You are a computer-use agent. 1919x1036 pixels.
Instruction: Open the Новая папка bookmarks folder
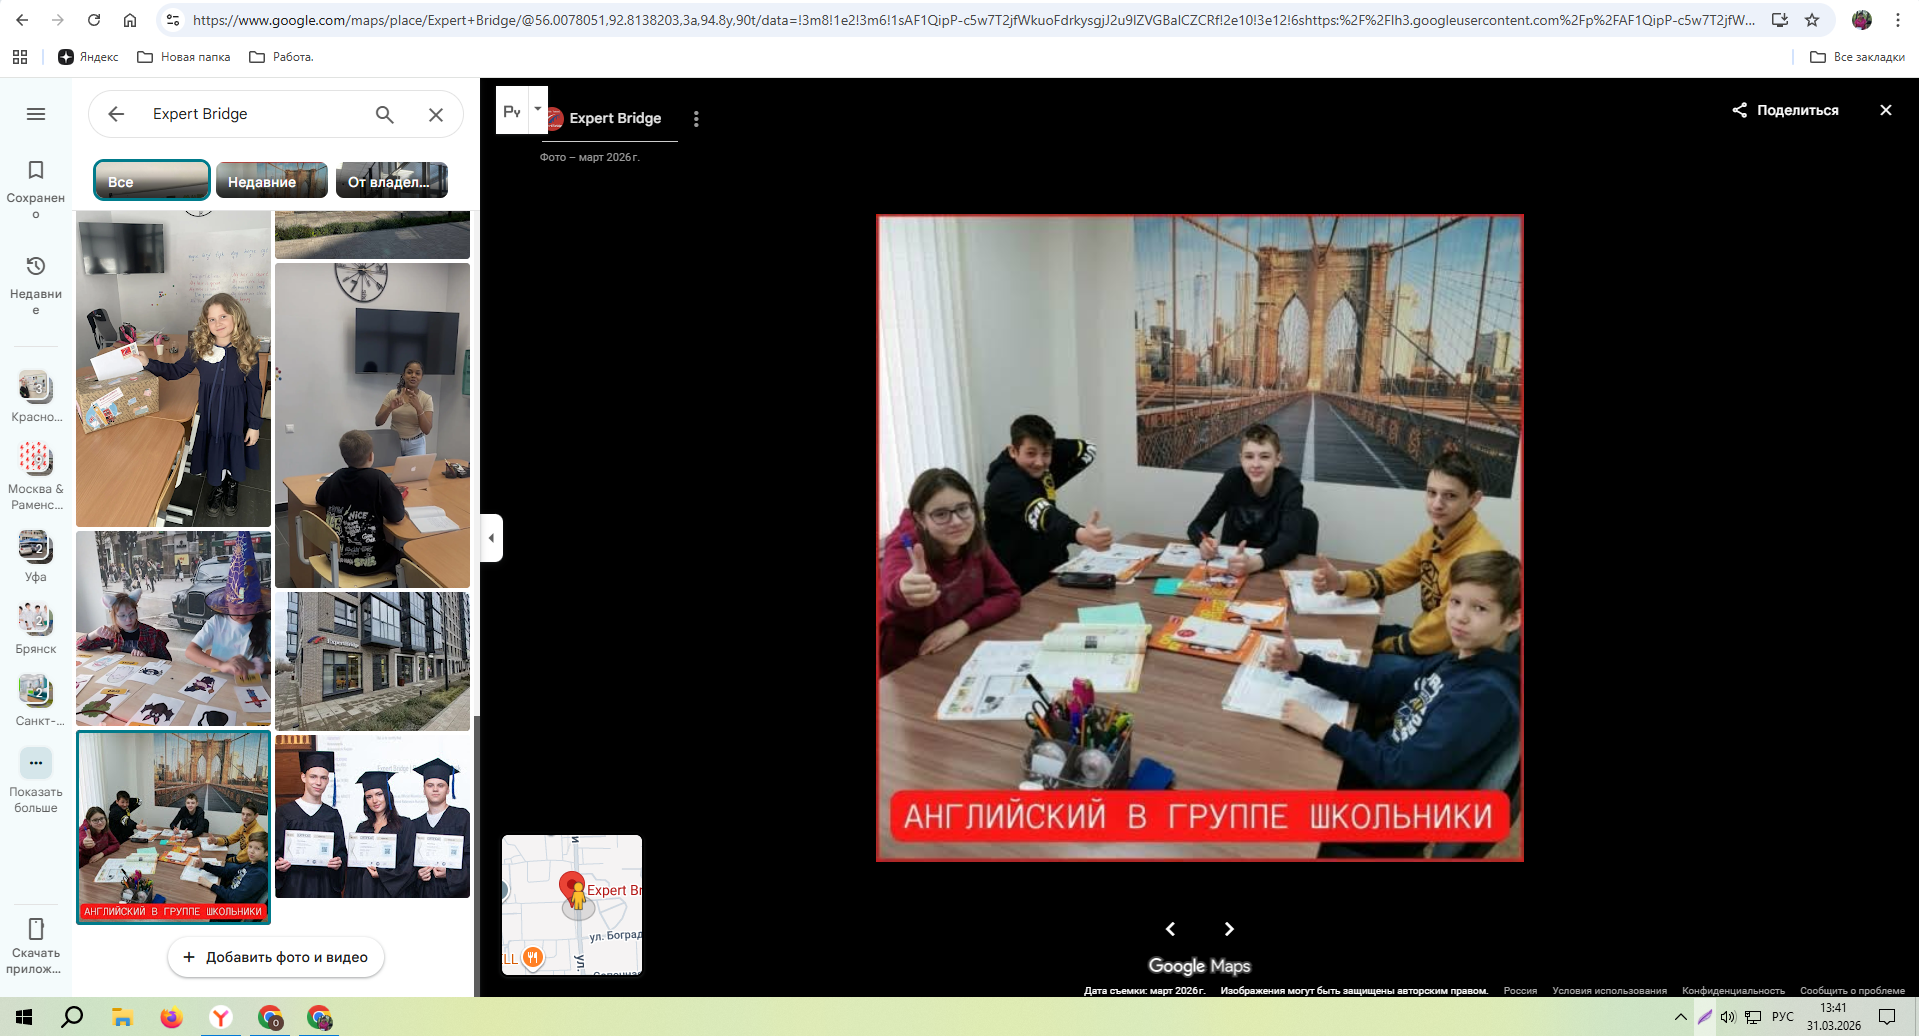click(184, 57)
